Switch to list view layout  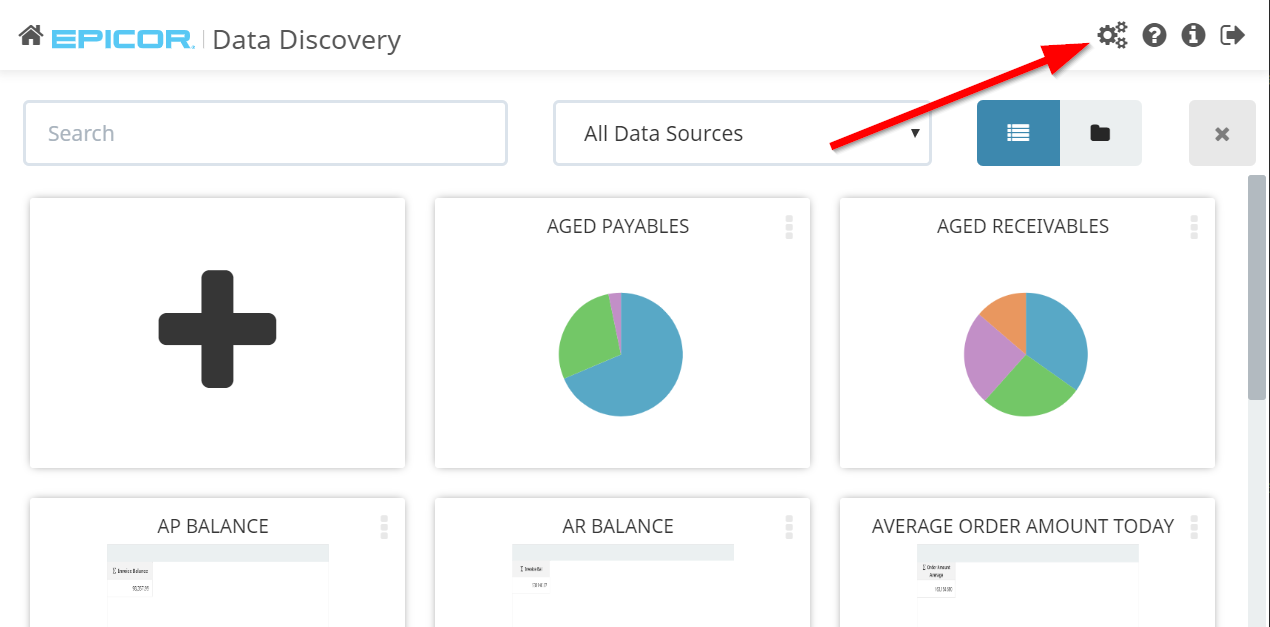(x=1018, y=133)
